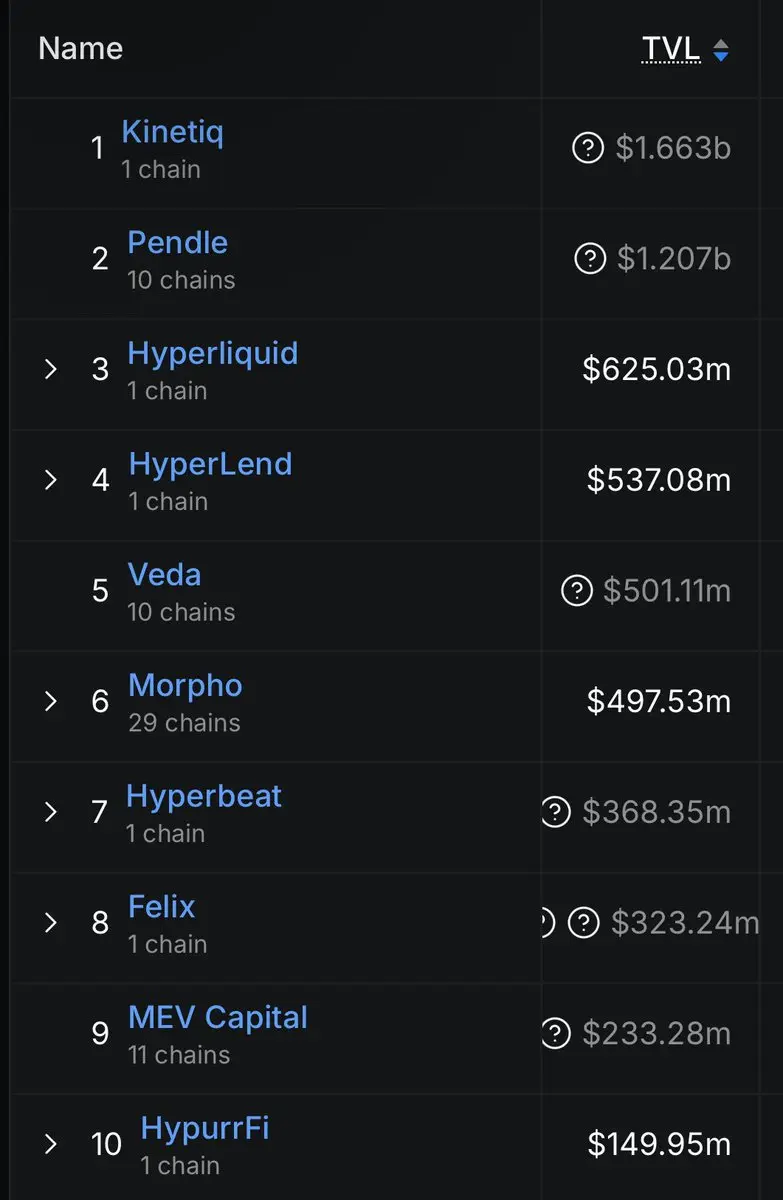Click the question mark icon beside Kinetiq TVL

(x=588, y=149)
